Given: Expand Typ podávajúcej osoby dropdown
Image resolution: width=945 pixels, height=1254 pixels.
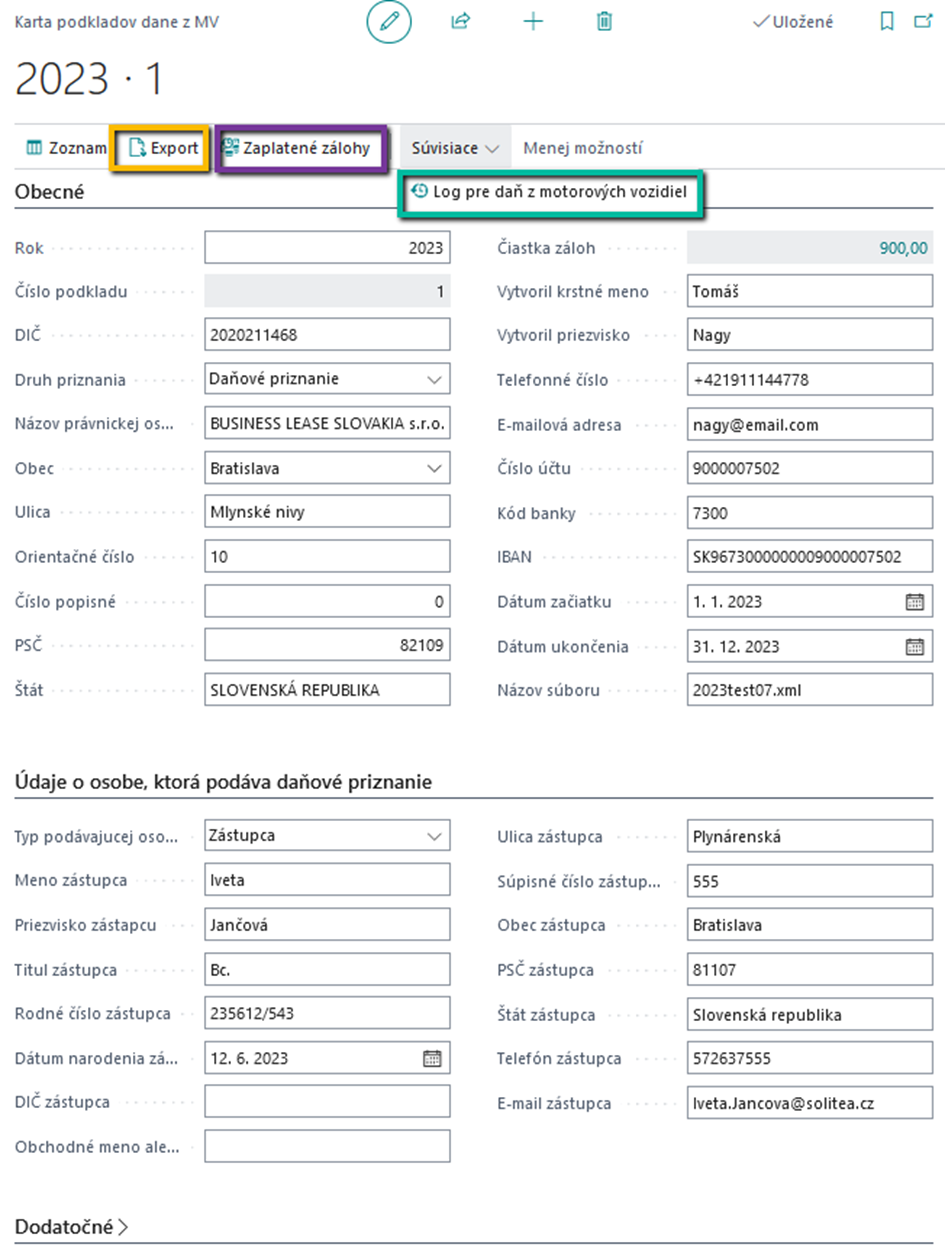Looking at the screenshot, I should [433, 836].
